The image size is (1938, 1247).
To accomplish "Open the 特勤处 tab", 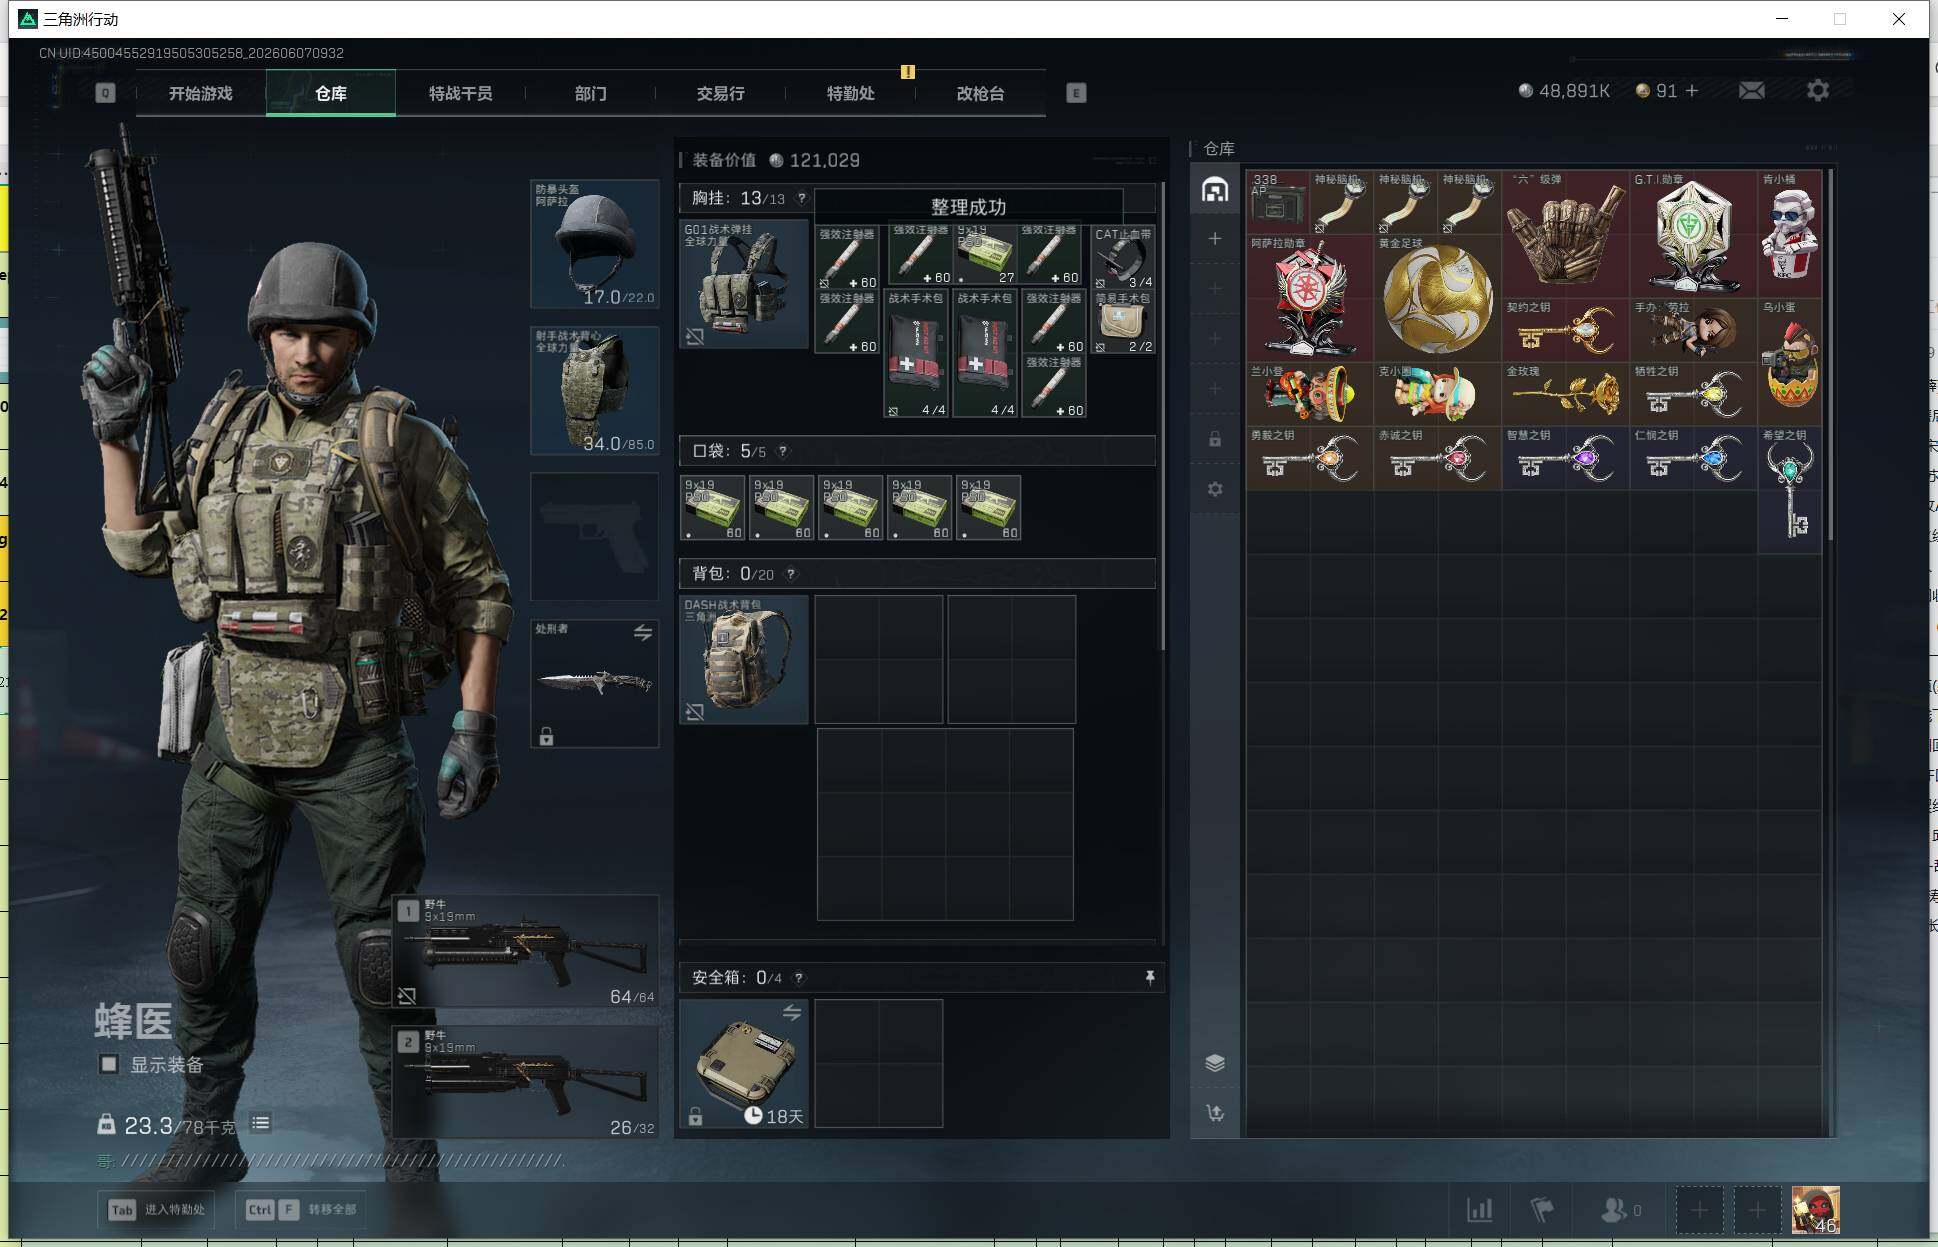I will point(850,93).
